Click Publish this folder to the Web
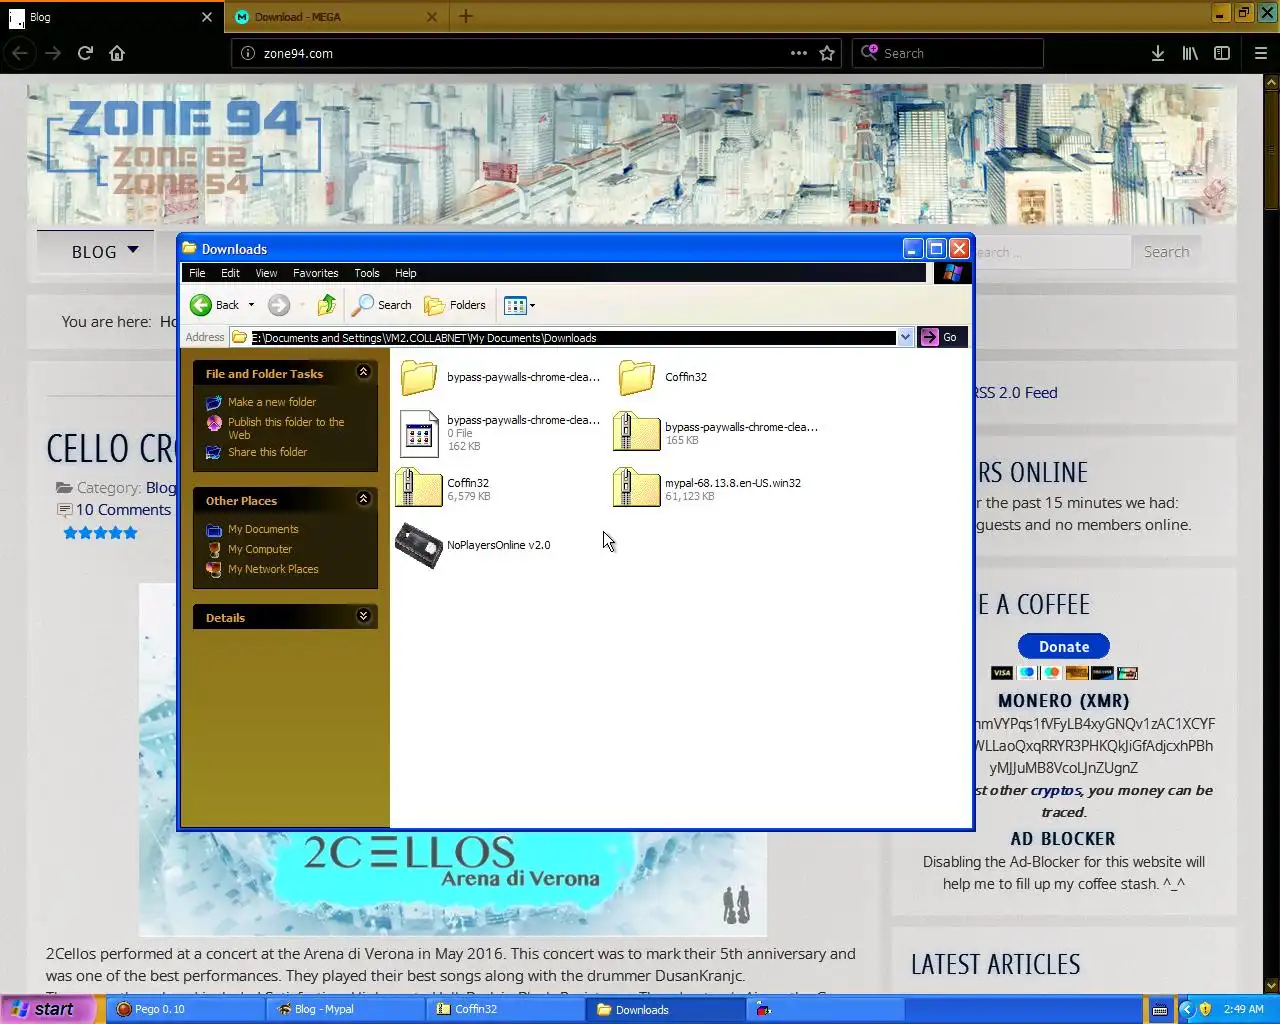 click(286, 428)
